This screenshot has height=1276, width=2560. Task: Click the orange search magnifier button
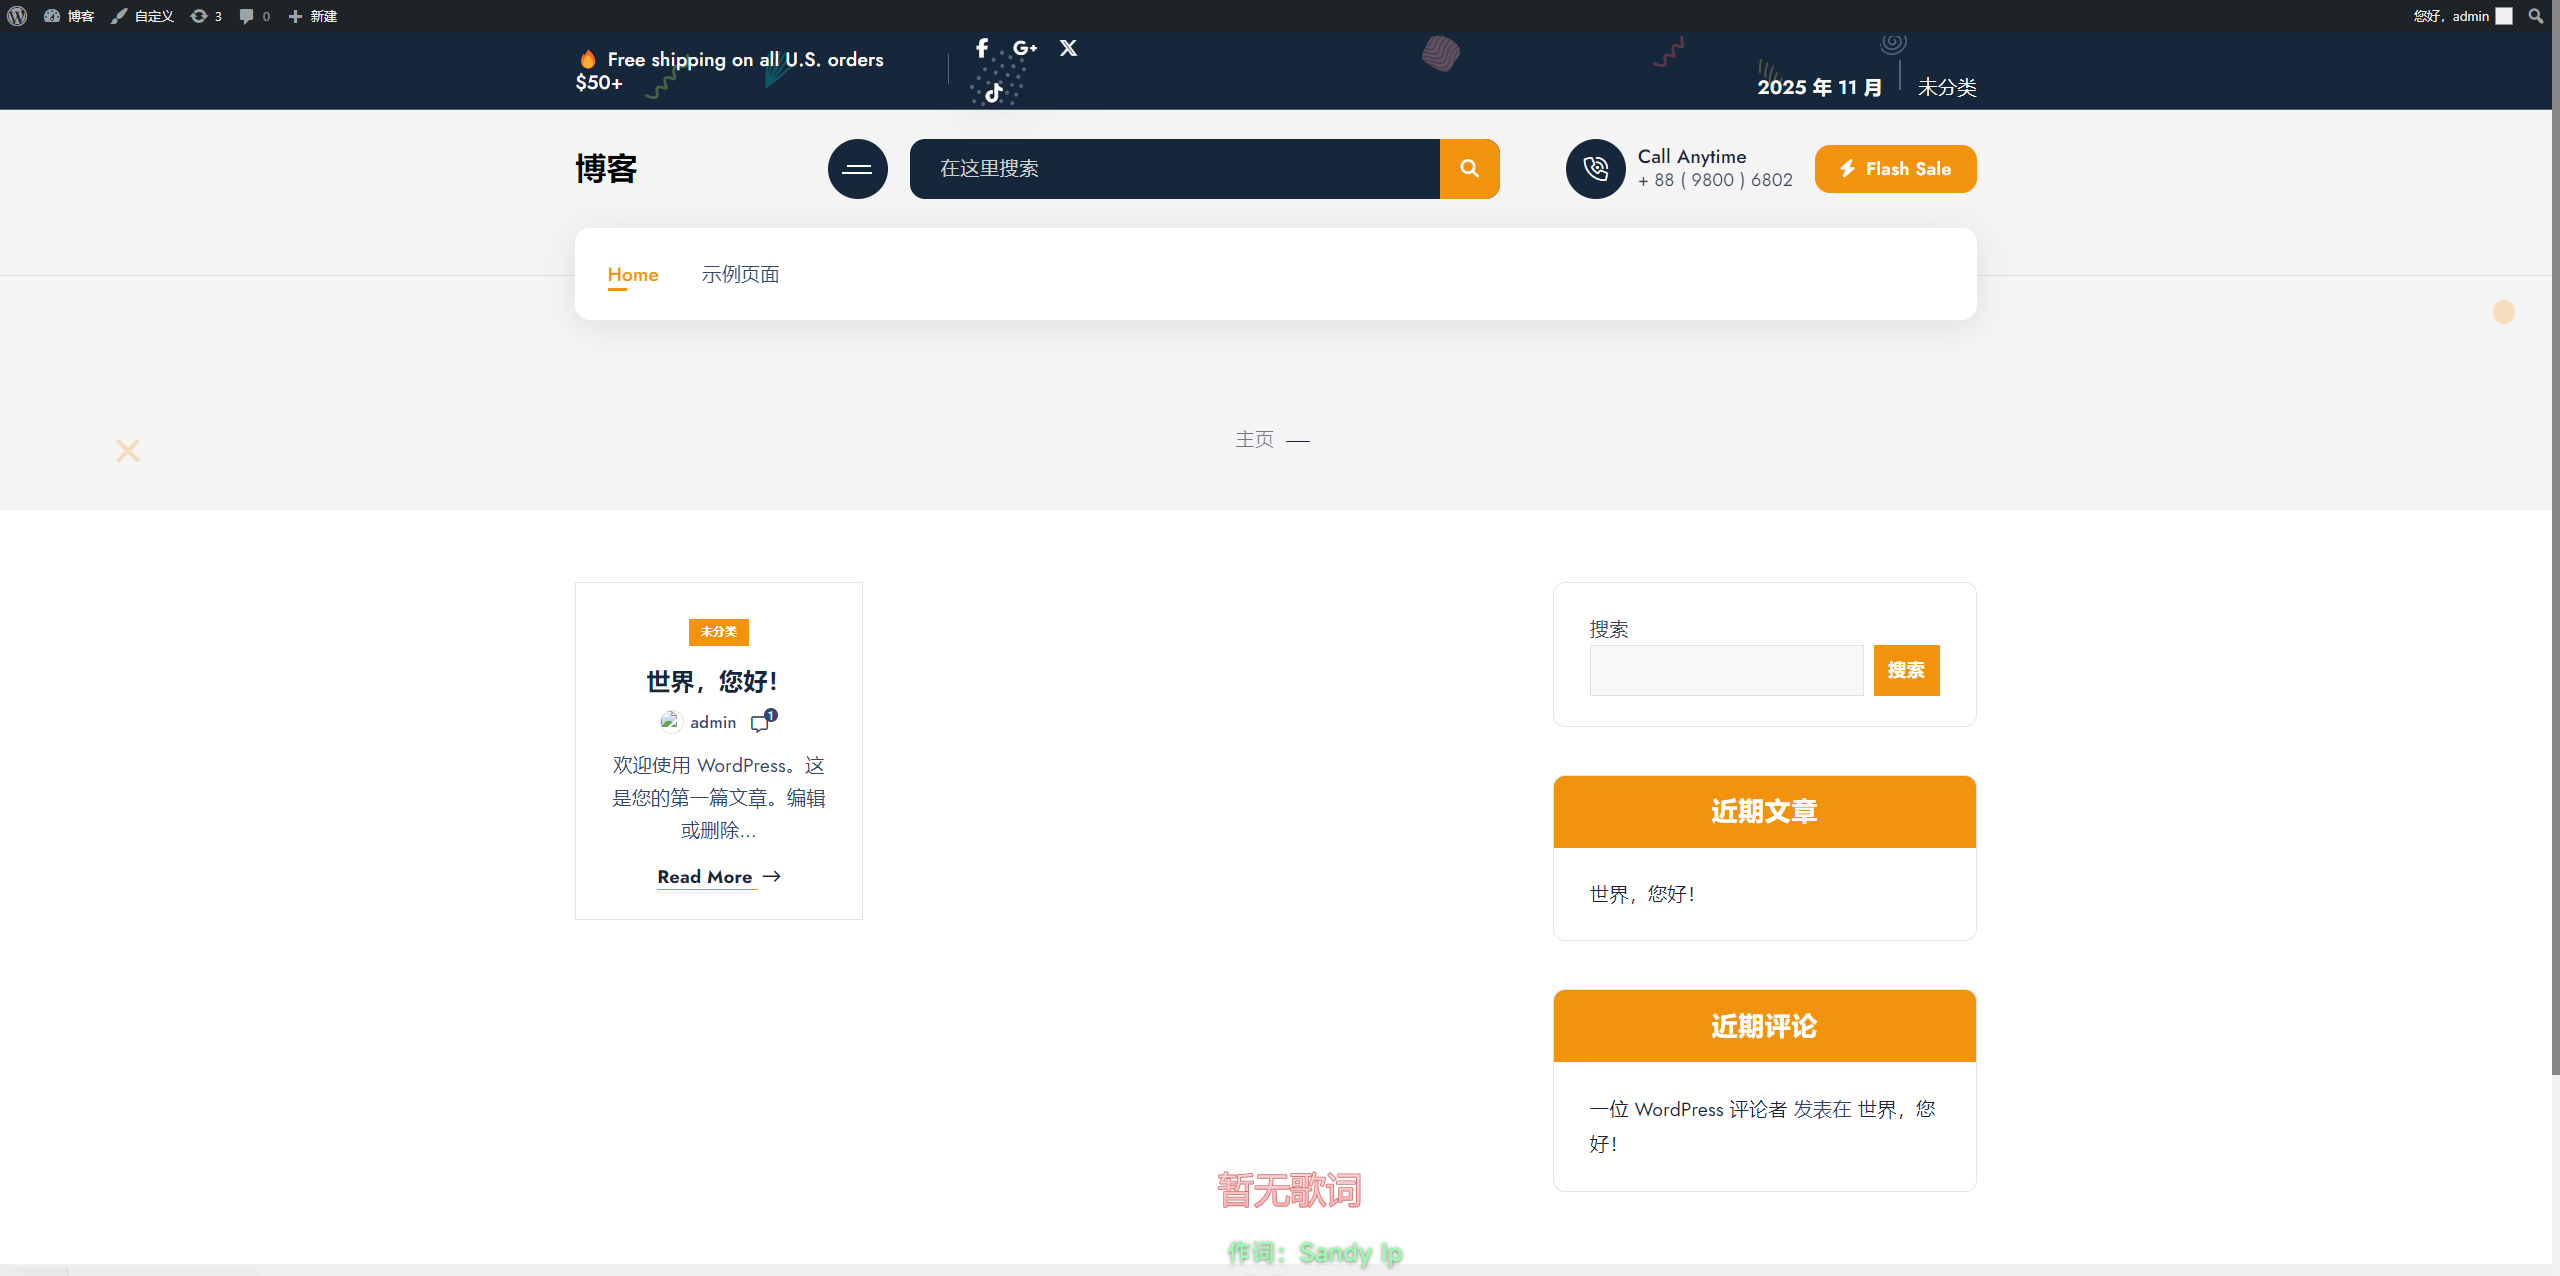(1469, 169)
